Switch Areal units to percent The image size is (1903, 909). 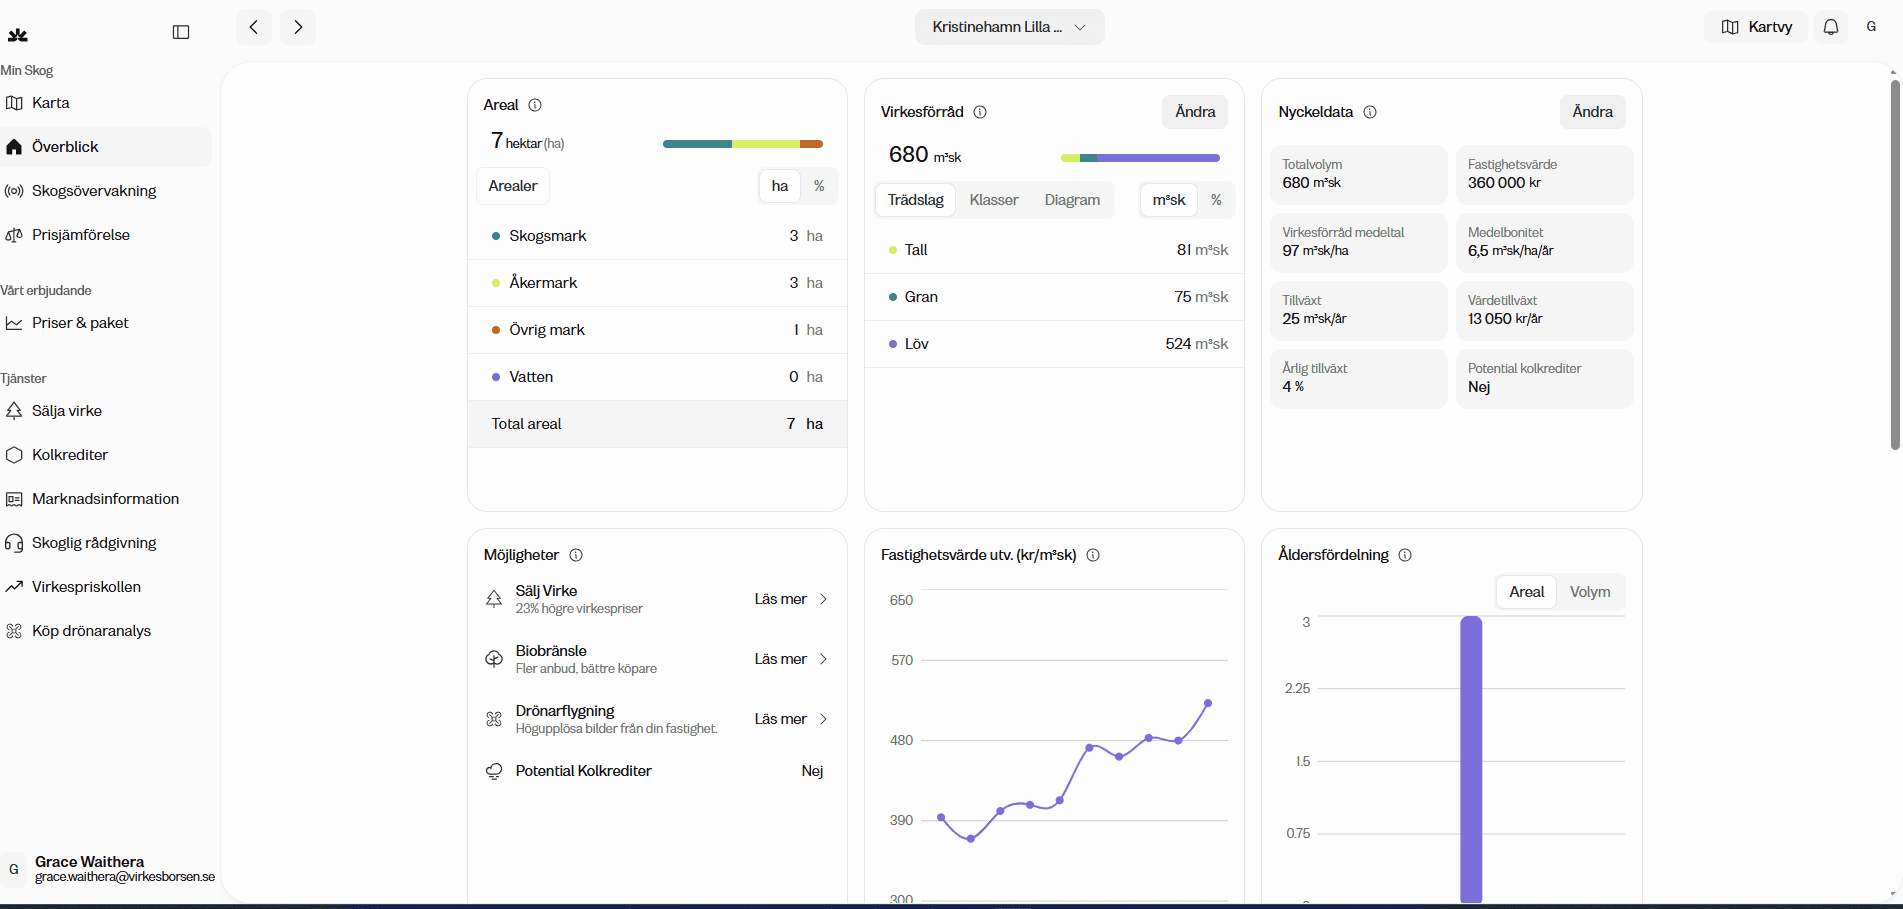point(819,186)
